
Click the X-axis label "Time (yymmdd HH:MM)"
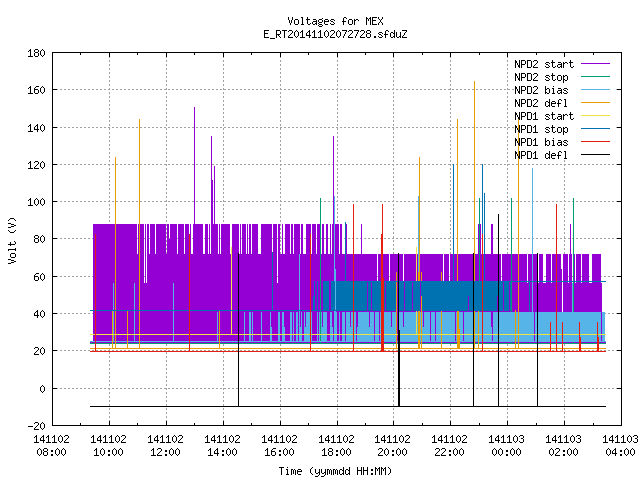tap(335, 471)
